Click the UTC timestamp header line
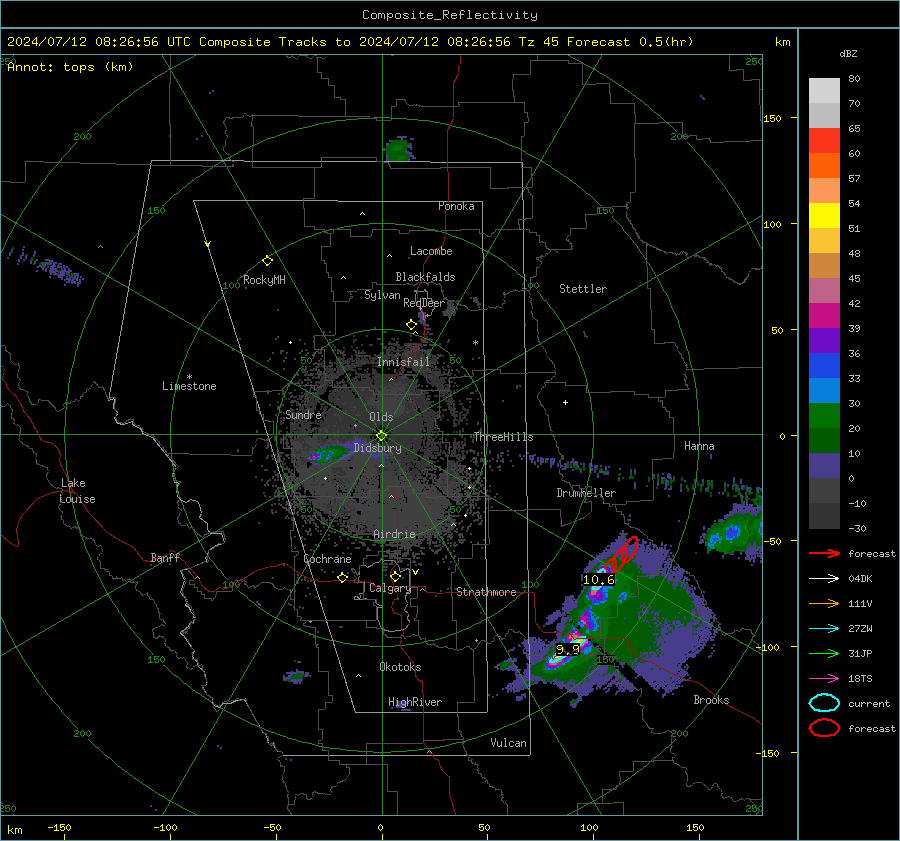The height and width of the screenshot is (841, 900). (x=350, y=42)
